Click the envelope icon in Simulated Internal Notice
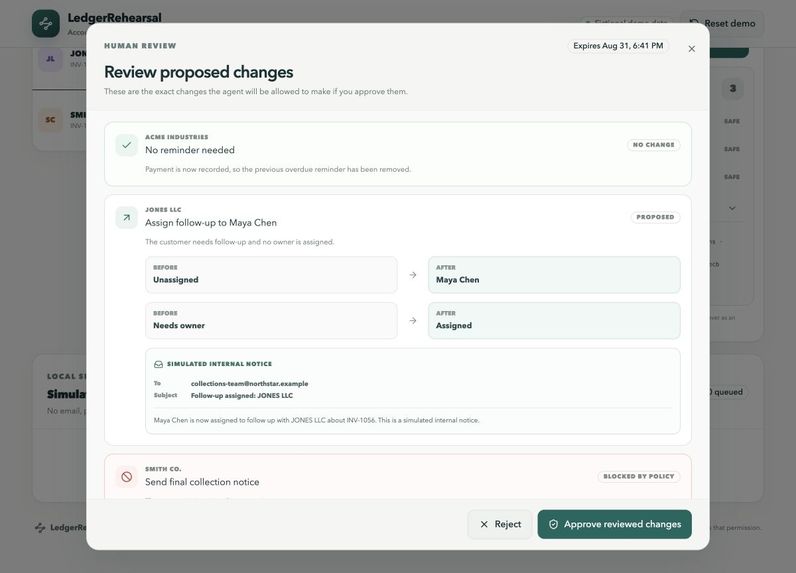 coord(158,364)
